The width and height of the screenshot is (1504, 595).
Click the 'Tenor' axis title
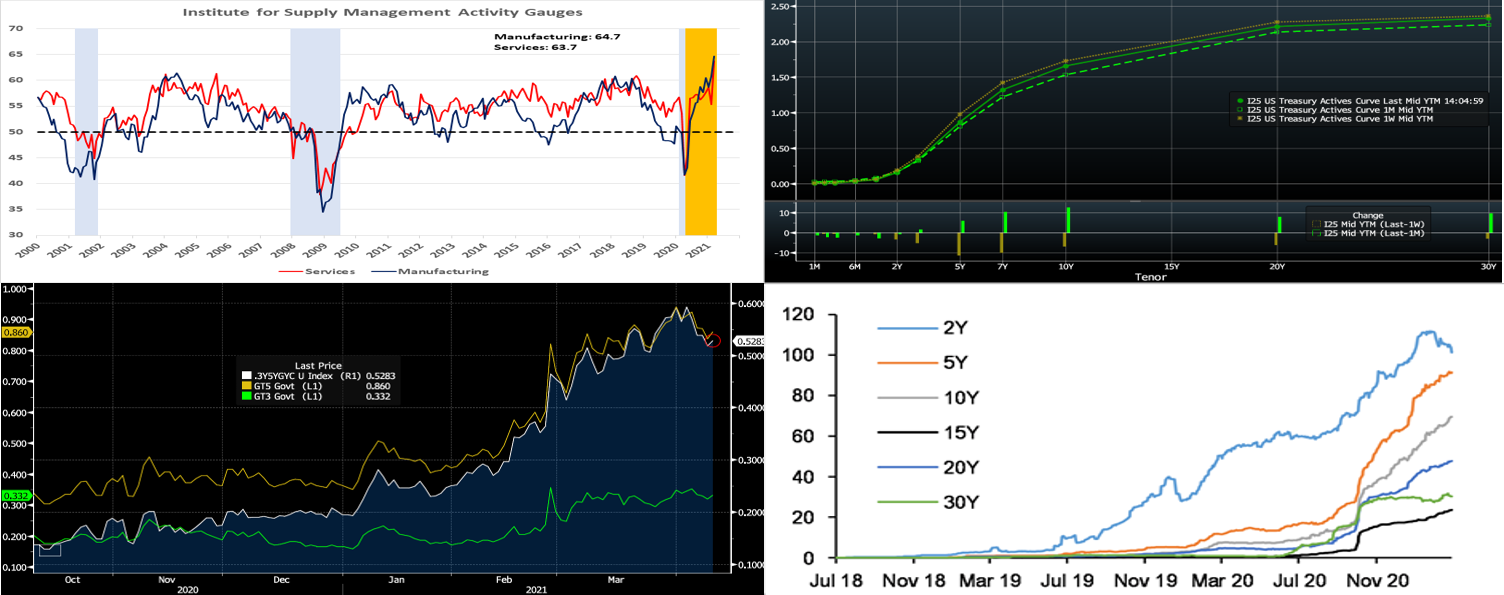1151,276
